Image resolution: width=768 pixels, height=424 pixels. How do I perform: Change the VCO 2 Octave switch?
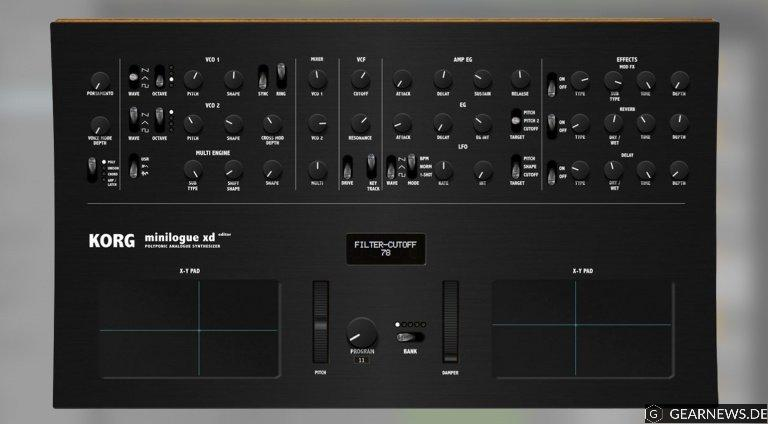(x=160, y=120)
